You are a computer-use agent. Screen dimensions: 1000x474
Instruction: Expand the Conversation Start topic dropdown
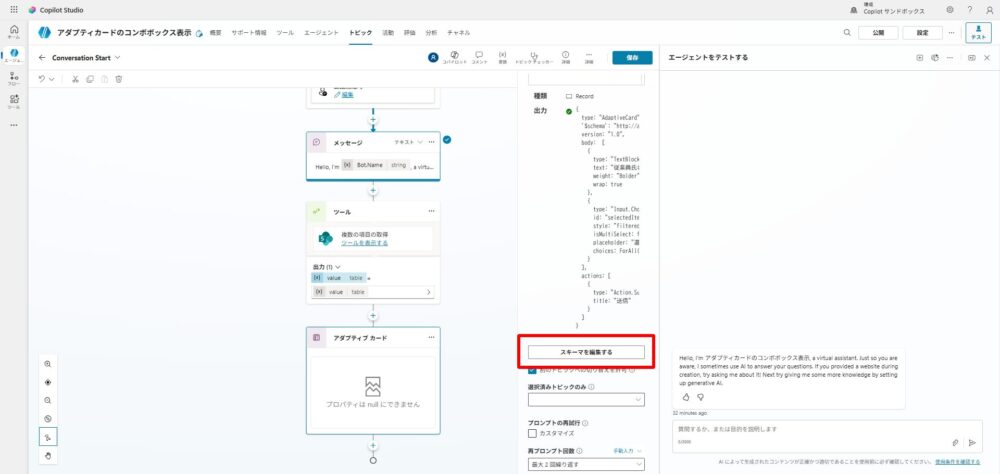(118, 58)
